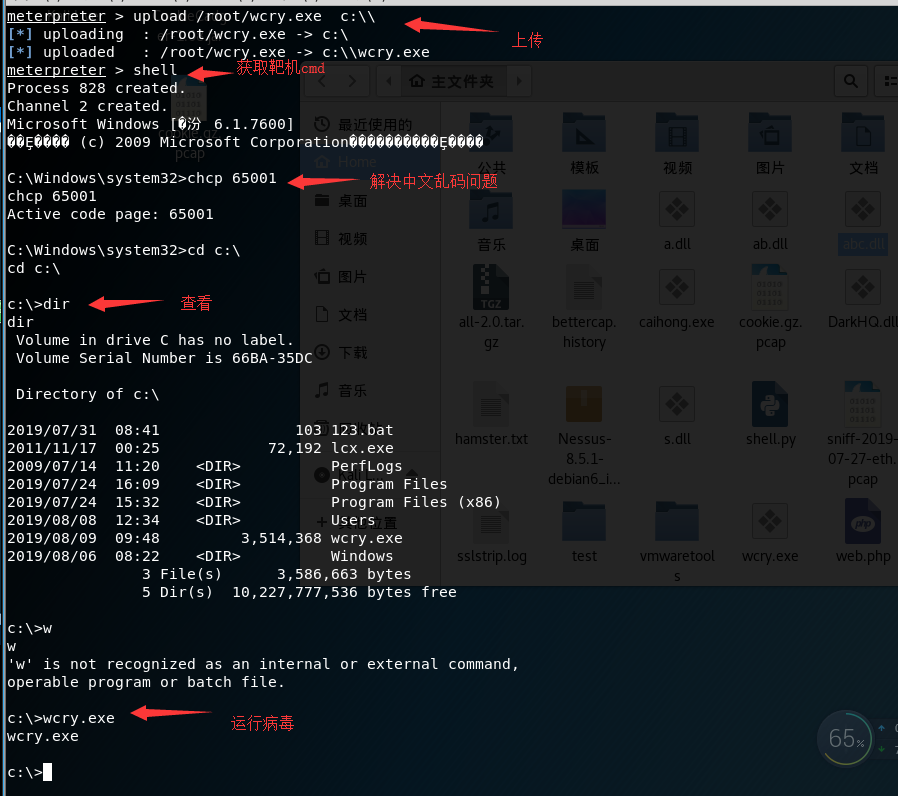Go forward in file manager
Screen dimensions: 898x796
pyautogui.click(x=353, y=81)
